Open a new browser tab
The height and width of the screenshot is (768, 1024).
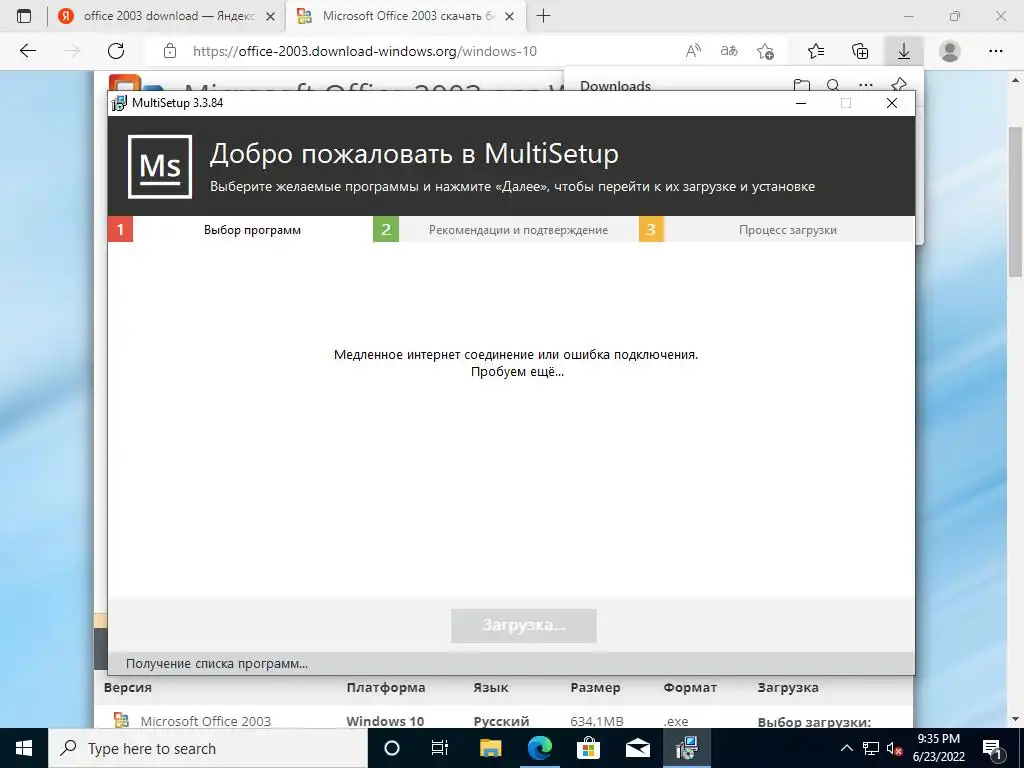coord(543,16)
